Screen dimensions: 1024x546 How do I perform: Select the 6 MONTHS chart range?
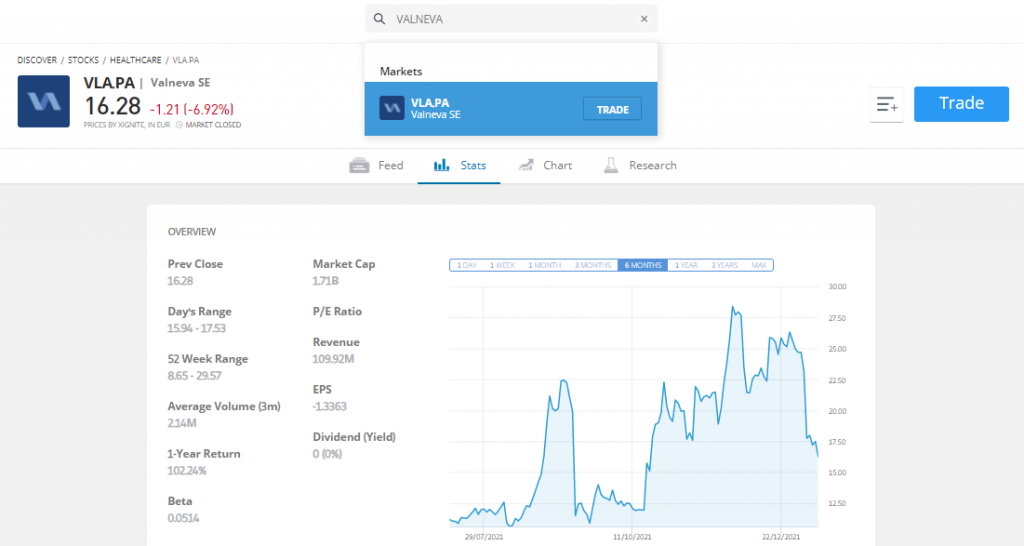click(x=643, y=265)
